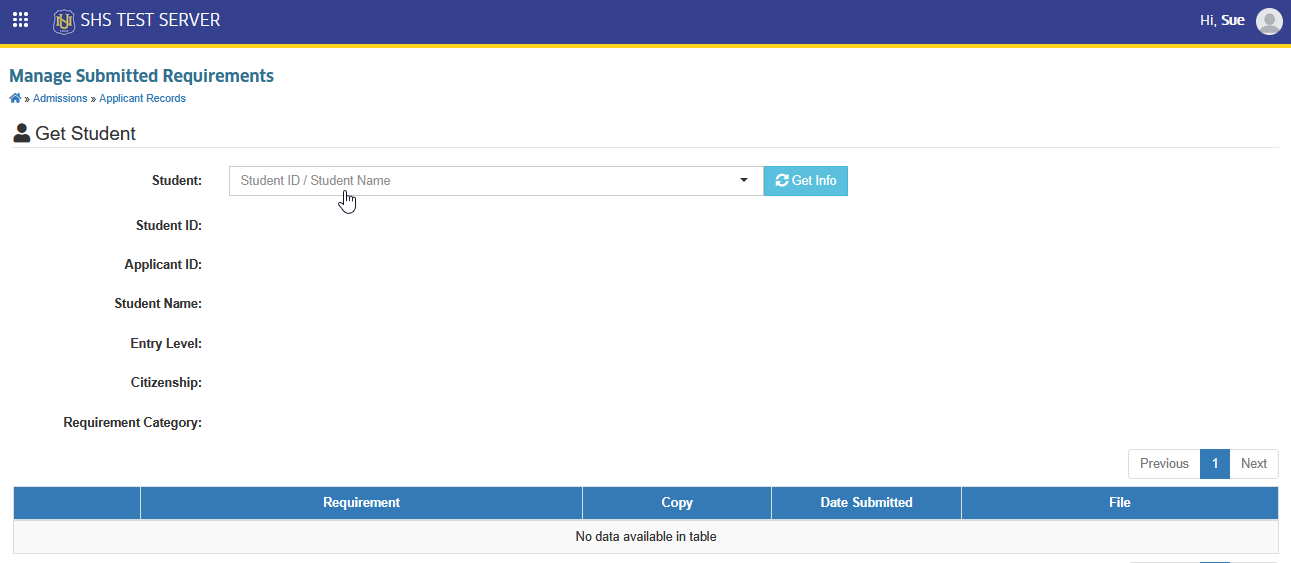Click the school crest logo
This screenshot has height=563, width=1291.
click(64, 21)
